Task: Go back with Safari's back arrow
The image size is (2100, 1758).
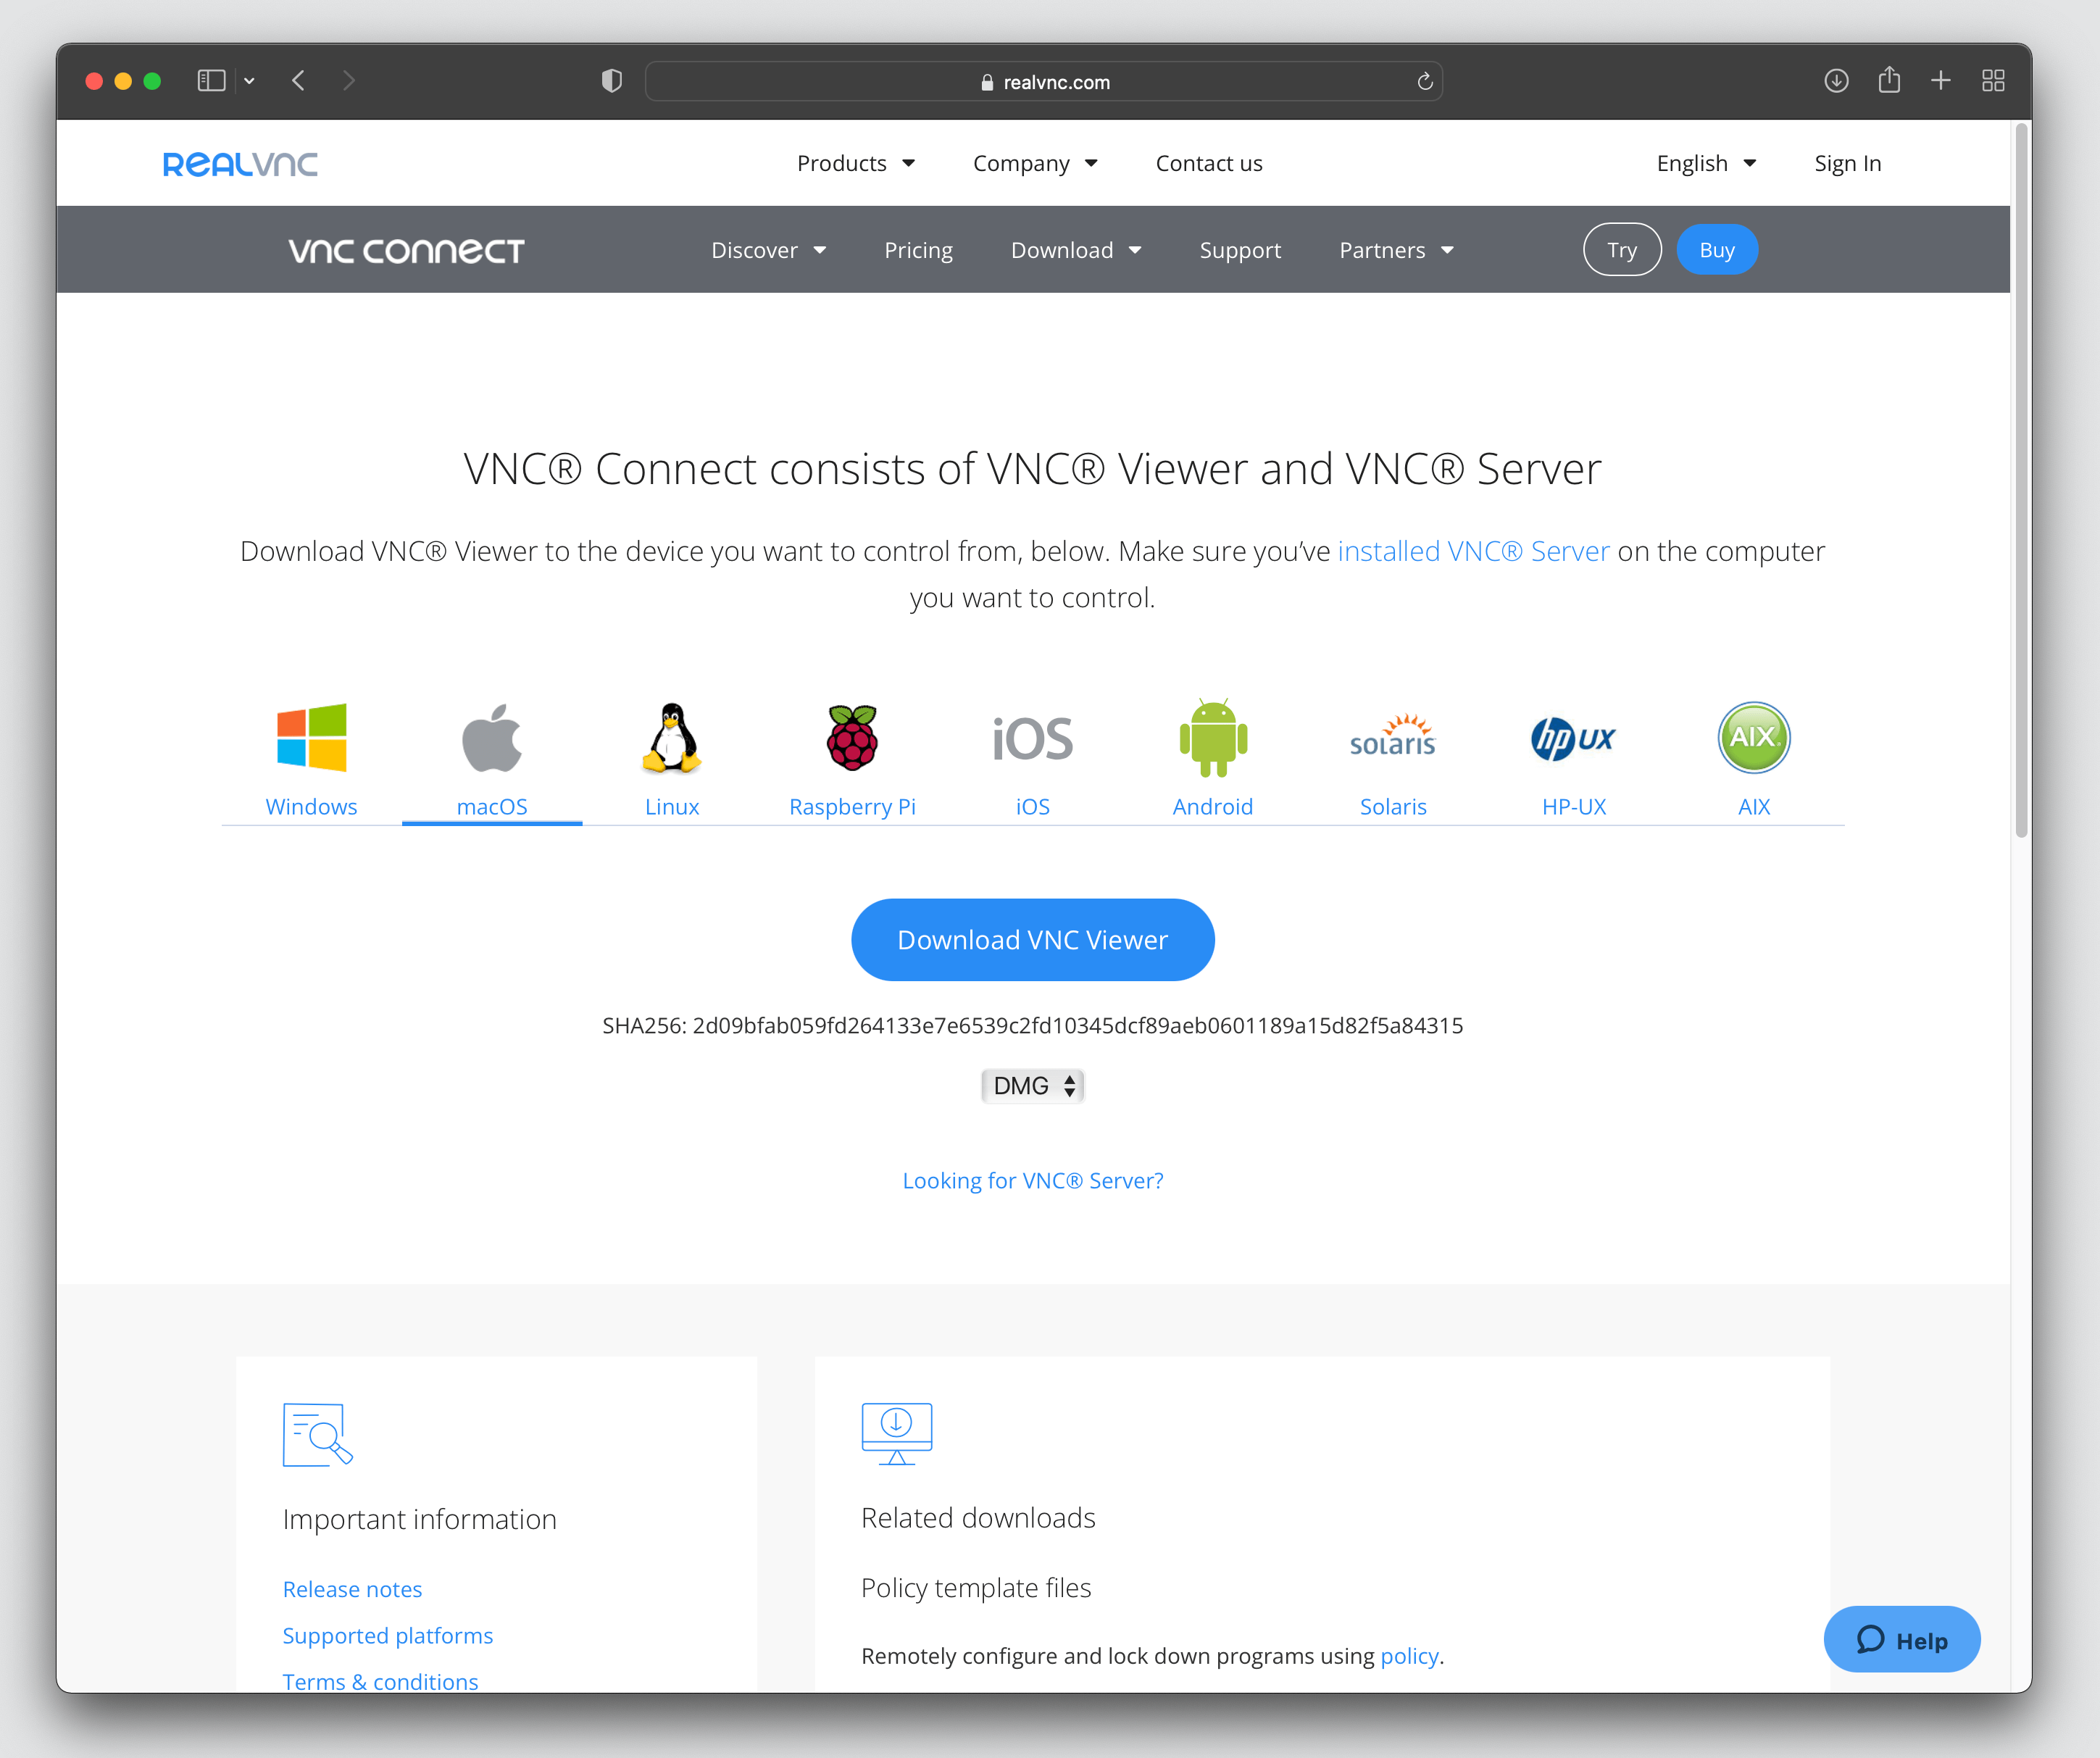Action: (298, 81)
